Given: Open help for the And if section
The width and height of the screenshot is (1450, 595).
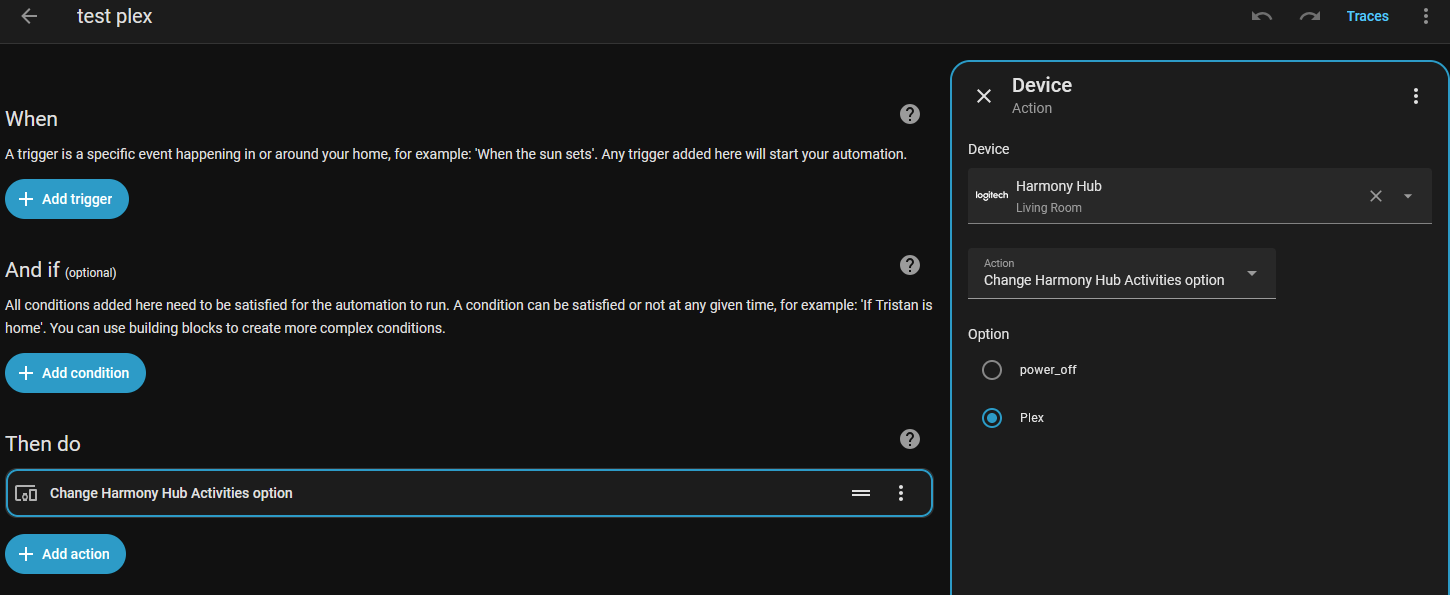Looking at the screenshot, I should coord(910,265).
